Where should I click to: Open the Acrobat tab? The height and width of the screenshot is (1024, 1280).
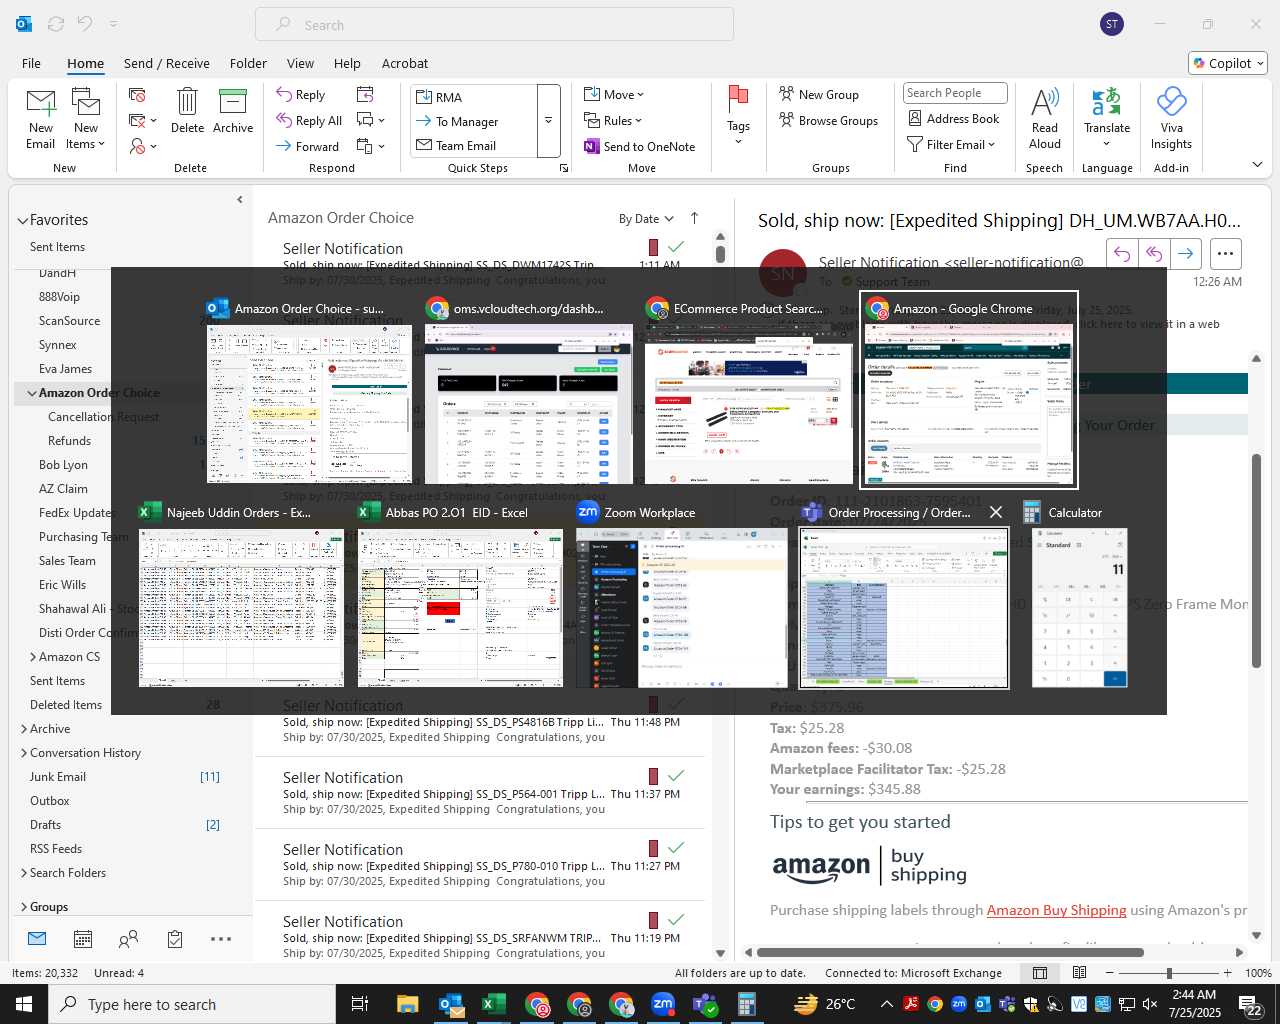click(405, 63)
